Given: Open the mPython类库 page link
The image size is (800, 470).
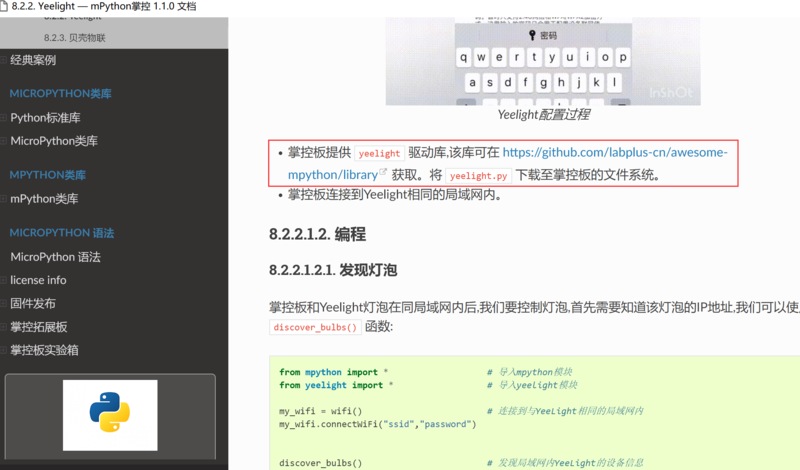Looking at the screenshot, I should click(44, 199).
